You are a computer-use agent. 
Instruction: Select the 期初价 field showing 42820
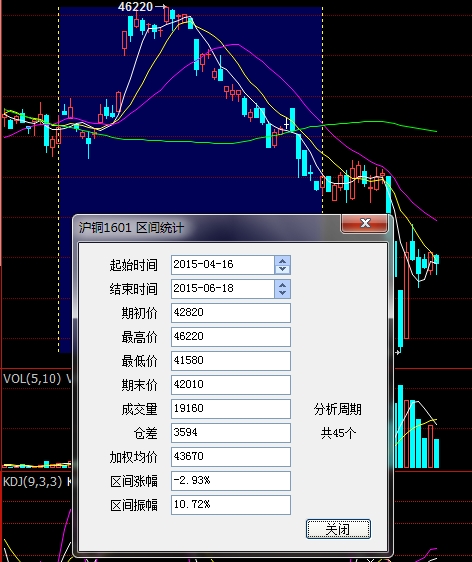tap(231, 313)
